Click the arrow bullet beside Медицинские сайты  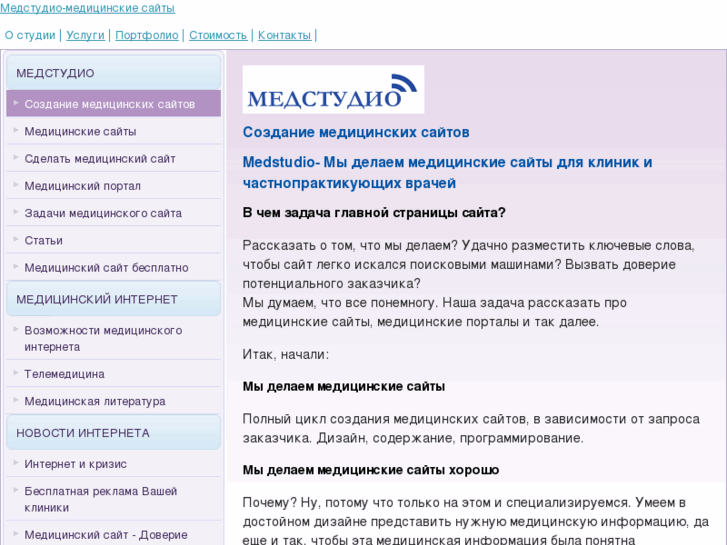[x=16, y=130]
